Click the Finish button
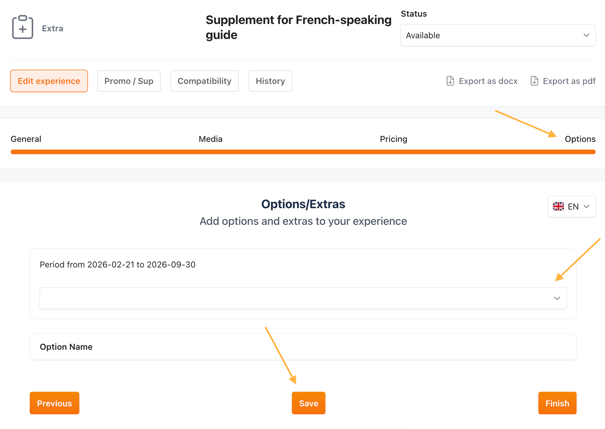The image size is (605, 429). (557, 403)
